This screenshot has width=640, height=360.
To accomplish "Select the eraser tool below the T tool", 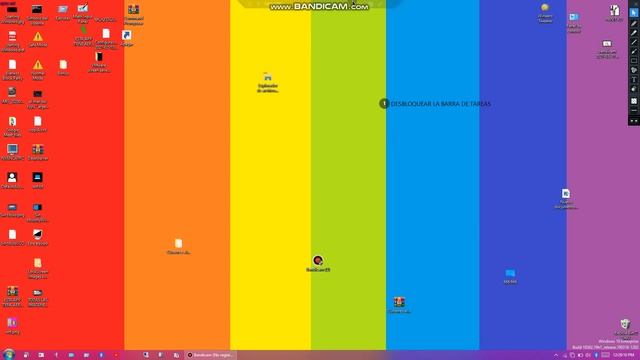I will [x=633, y=89].
